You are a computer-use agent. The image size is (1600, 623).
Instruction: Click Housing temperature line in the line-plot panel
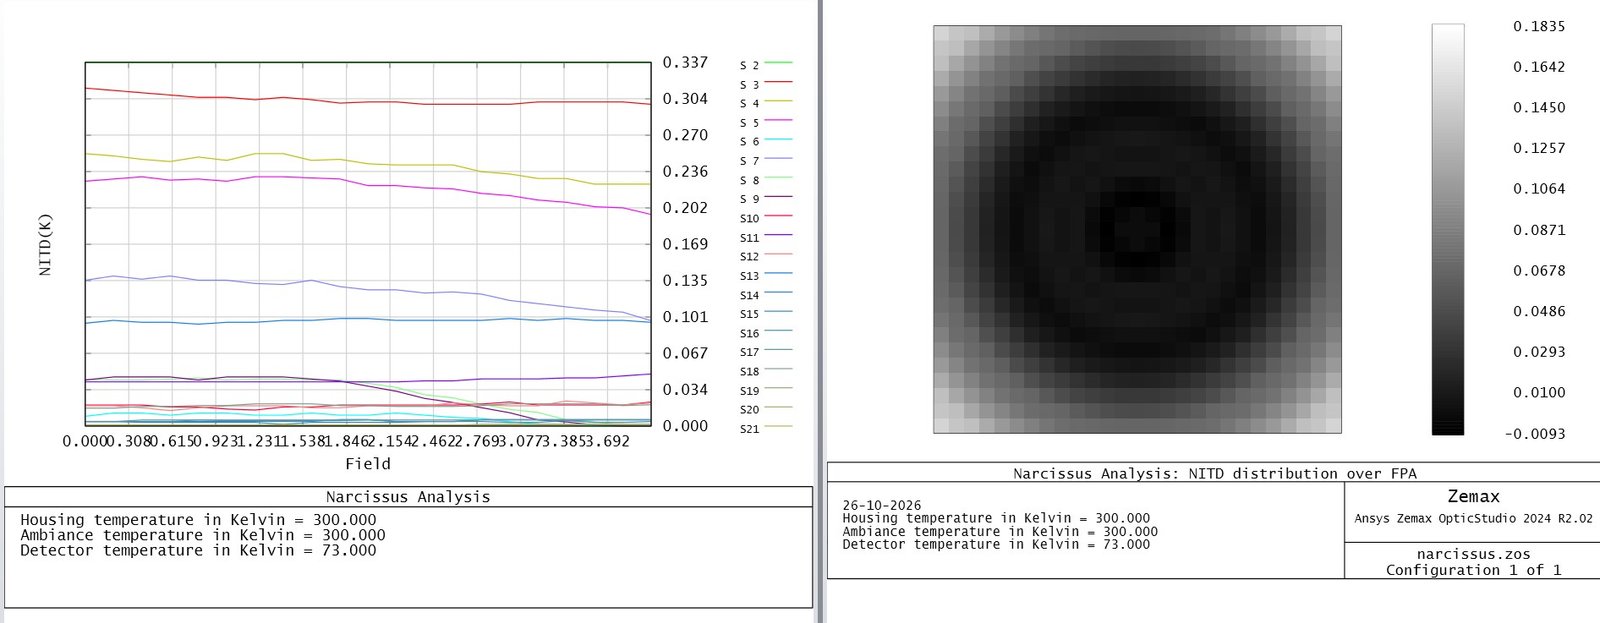[198, 520]
